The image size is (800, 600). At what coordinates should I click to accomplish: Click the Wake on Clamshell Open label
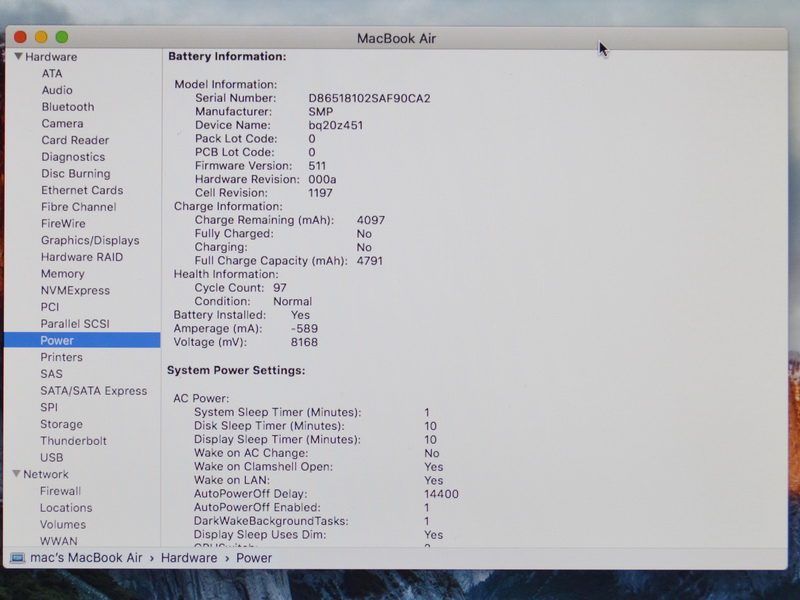coord(263,467)
